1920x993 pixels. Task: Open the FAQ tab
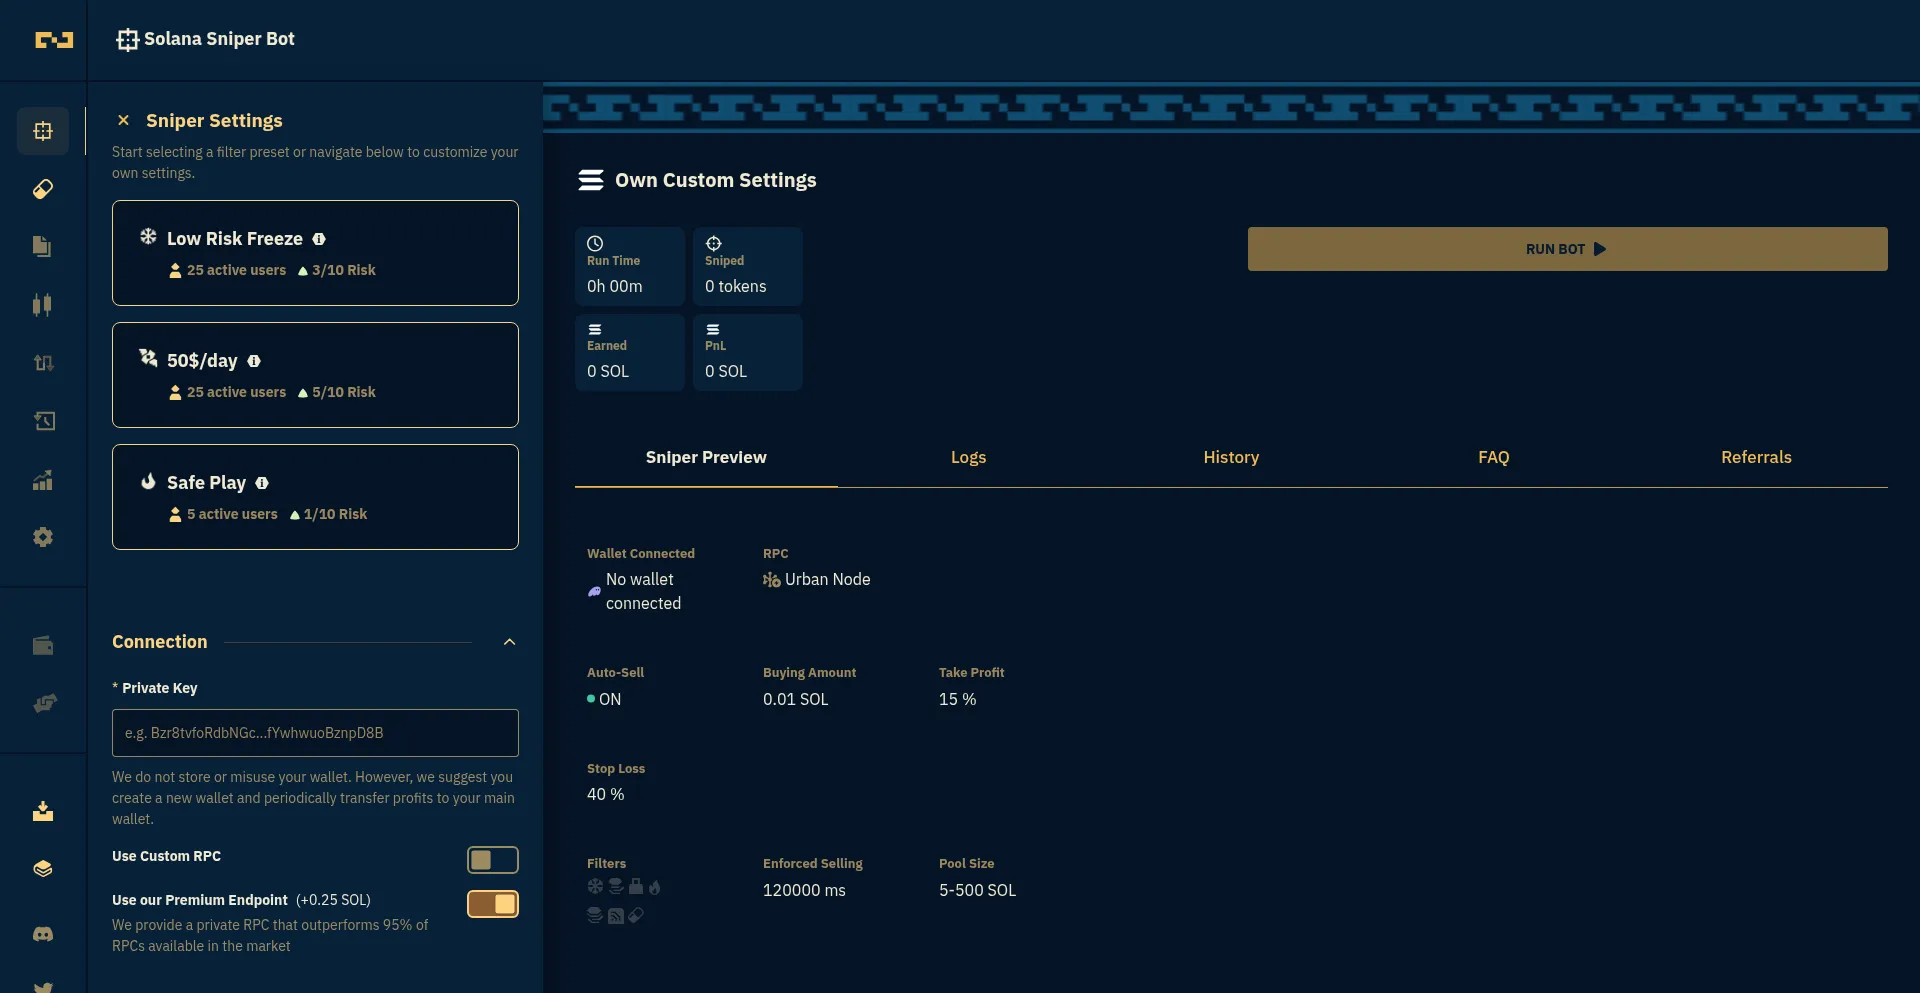tap(1494, 458)
